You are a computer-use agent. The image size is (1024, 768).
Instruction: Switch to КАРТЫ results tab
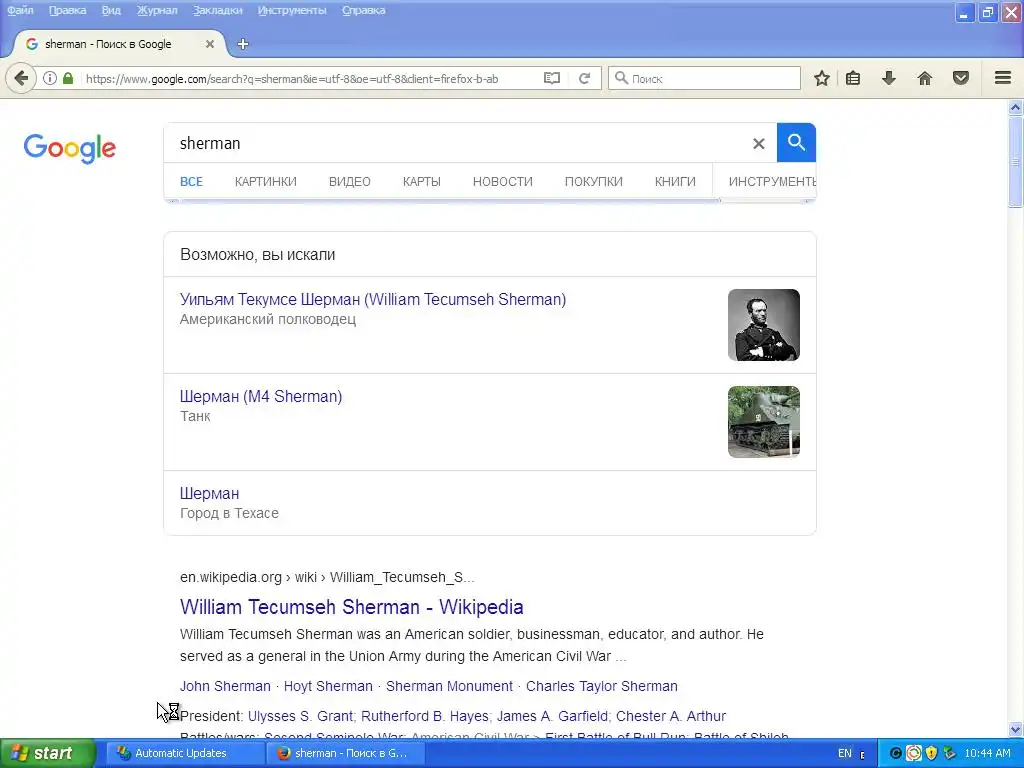tap(422, 182)
